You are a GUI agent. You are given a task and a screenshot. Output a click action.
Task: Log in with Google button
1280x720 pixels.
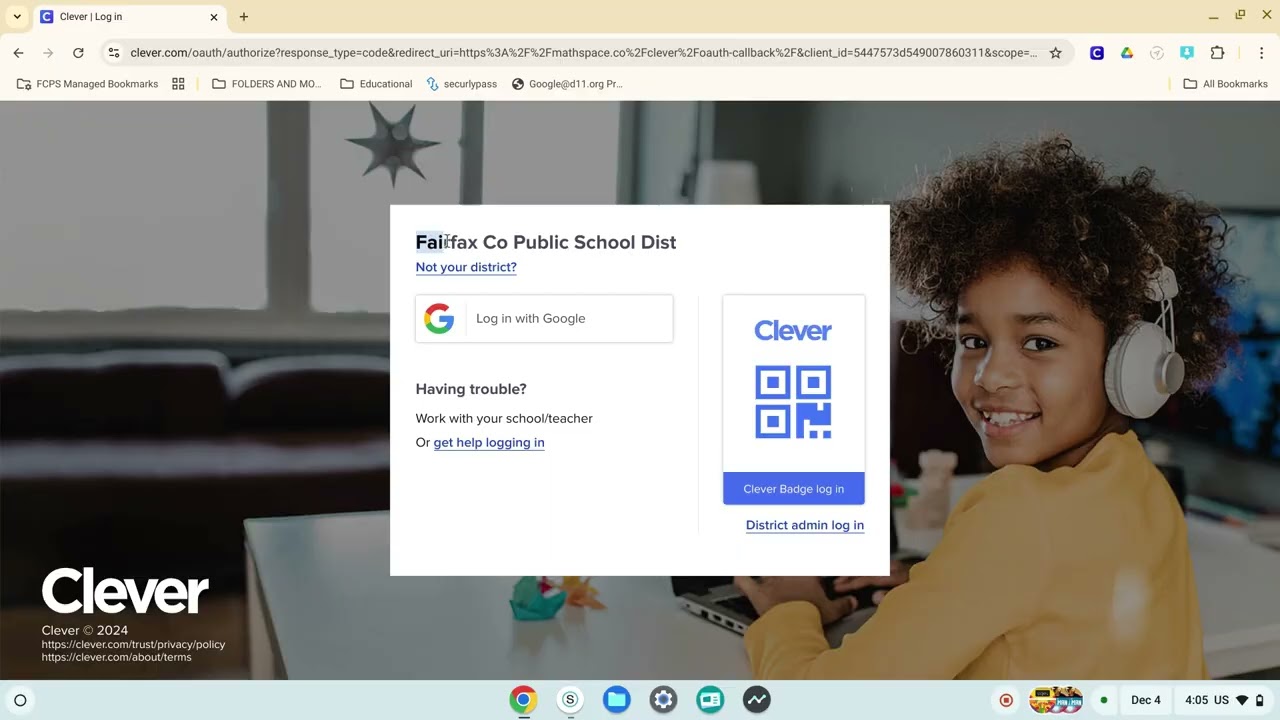coord(544,318)
